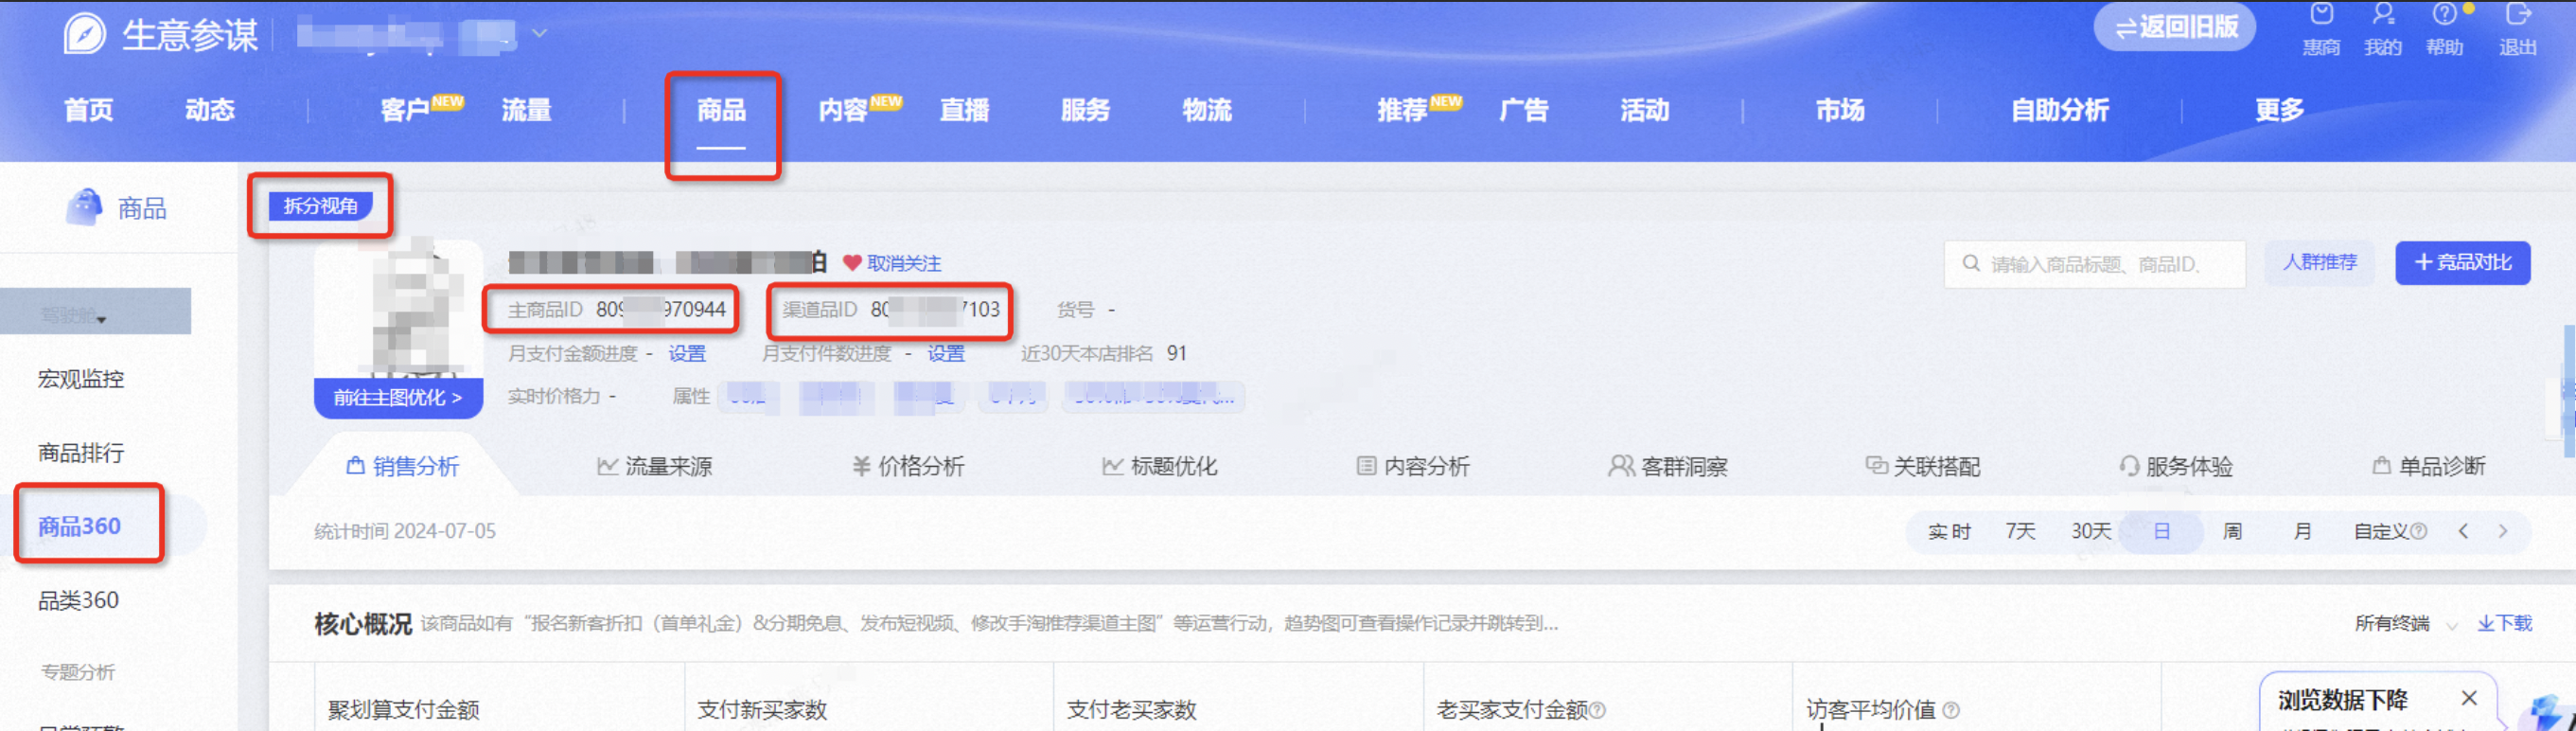Open 宏观监控 in the sidebar
This screenshot has height=731, width=2576.
tap(81, 379)
